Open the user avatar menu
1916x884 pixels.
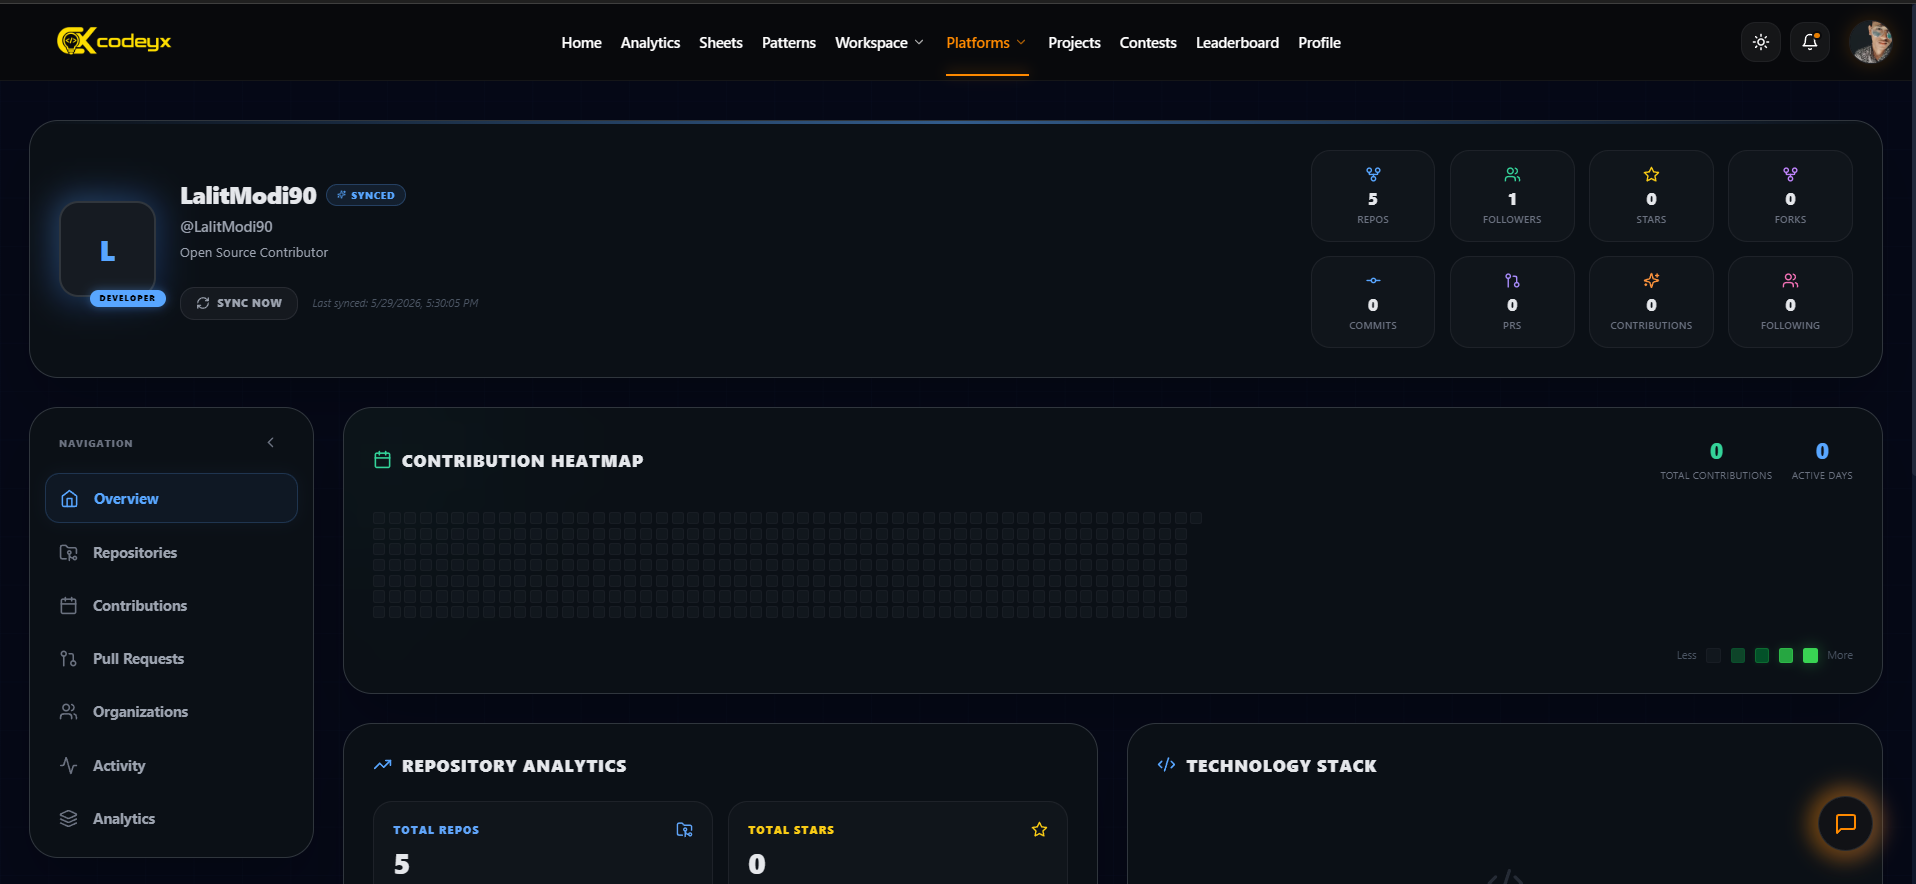pyautogui.click(x=1870, y=42)
